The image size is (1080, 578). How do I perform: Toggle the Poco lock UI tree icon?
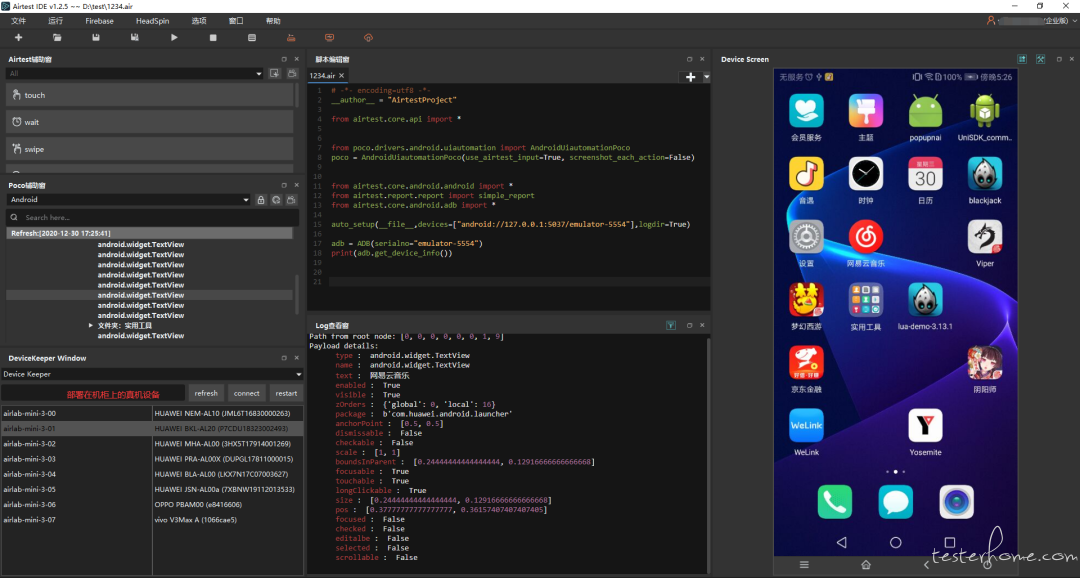[261, 200]
